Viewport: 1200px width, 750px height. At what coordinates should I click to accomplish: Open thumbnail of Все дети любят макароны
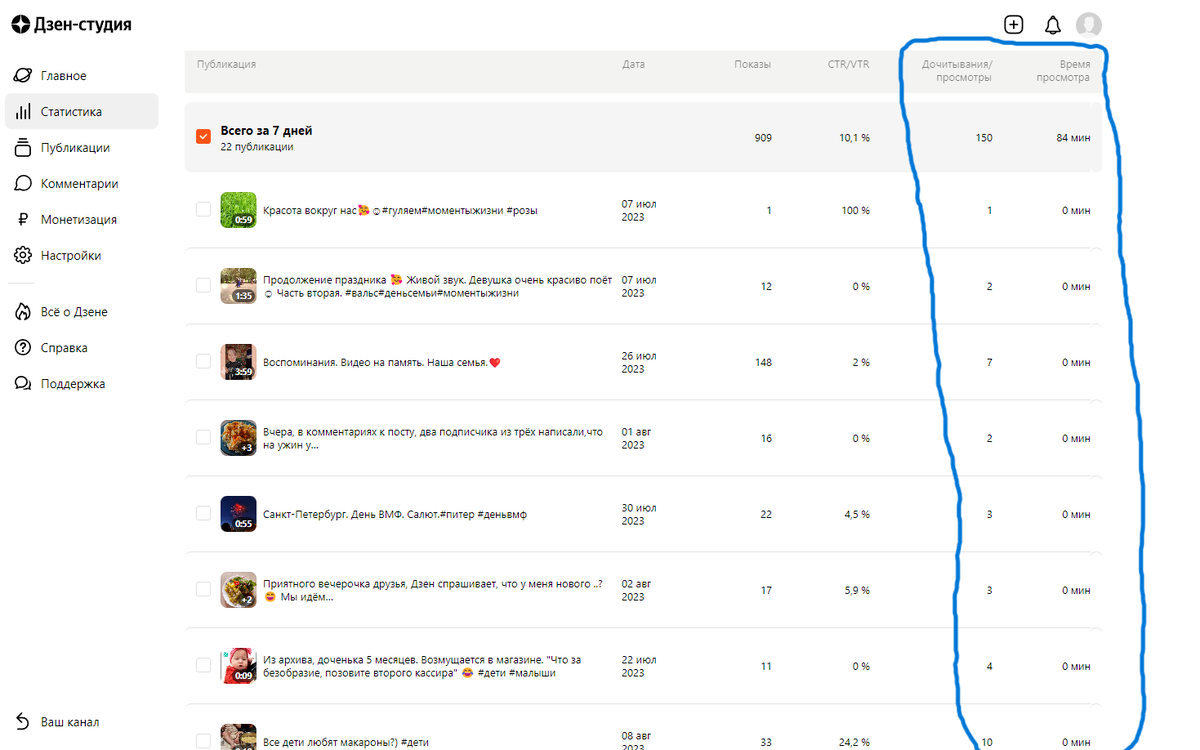tap(238, 737)
